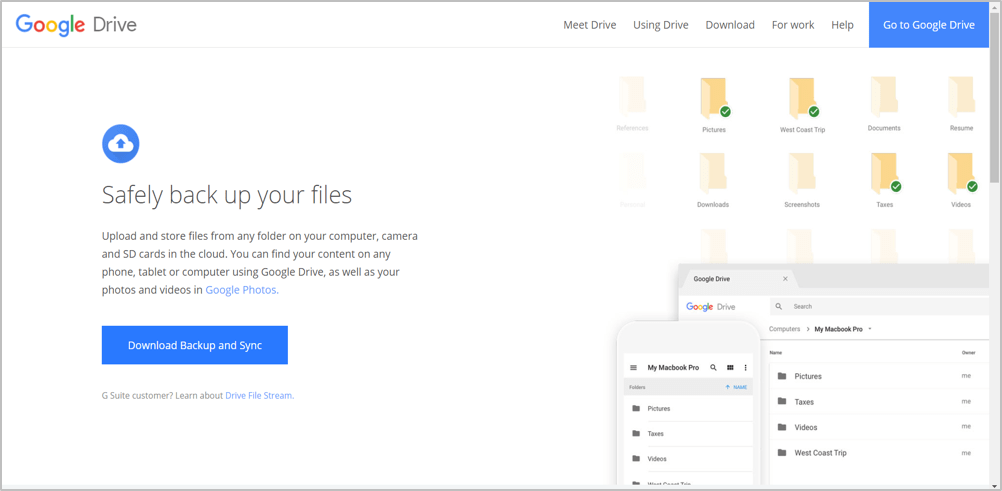Click the blue cloud upload icon

tap(120, 144)
